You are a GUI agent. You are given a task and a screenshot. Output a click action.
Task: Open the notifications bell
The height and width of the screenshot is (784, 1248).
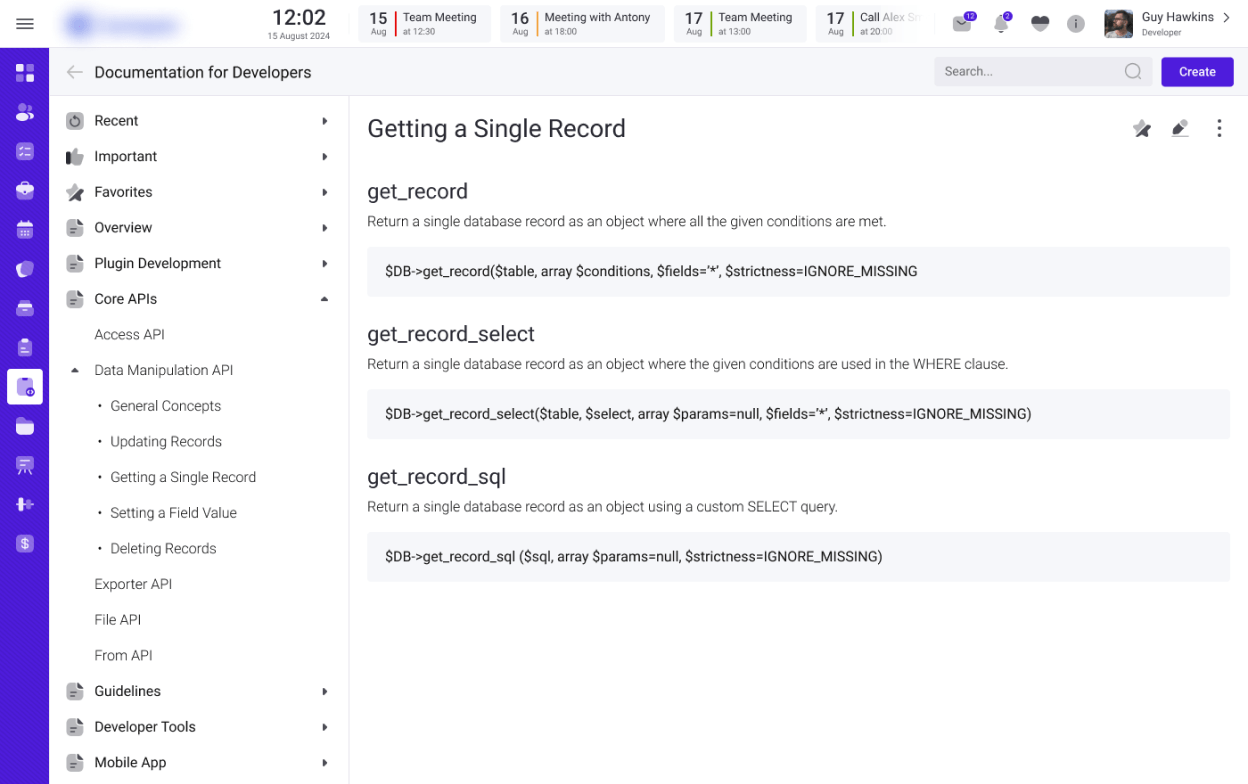[x=1001, y=24]
